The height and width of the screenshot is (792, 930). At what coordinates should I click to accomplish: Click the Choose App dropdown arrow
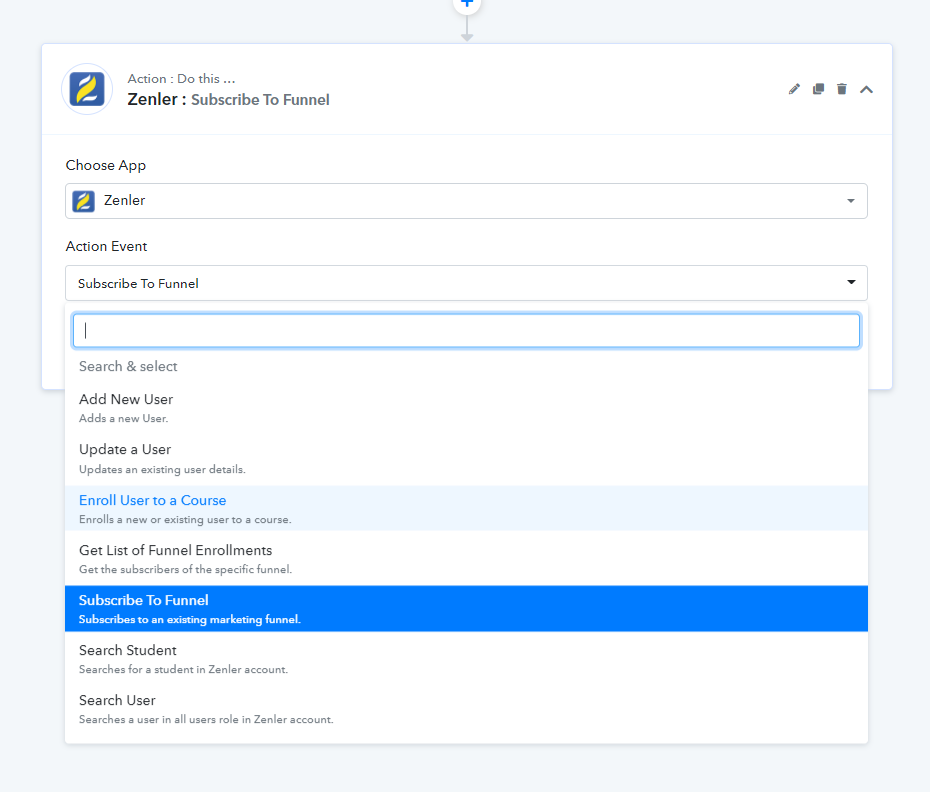pyautogui.click(x=851, y=201)
